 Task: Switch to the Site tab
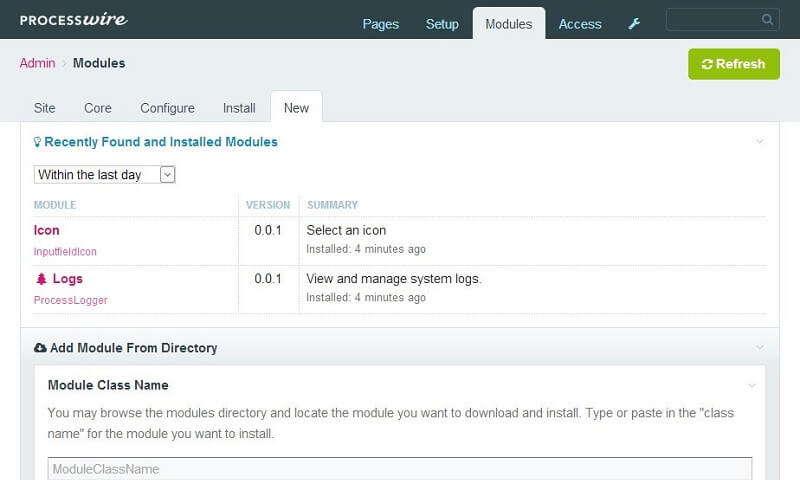coord(44,108)
